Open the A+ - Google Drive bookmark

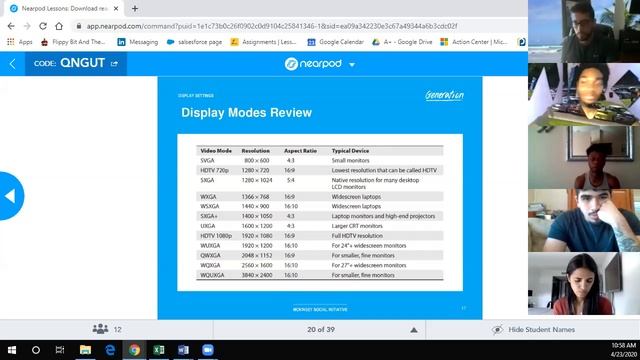point(402,42)
